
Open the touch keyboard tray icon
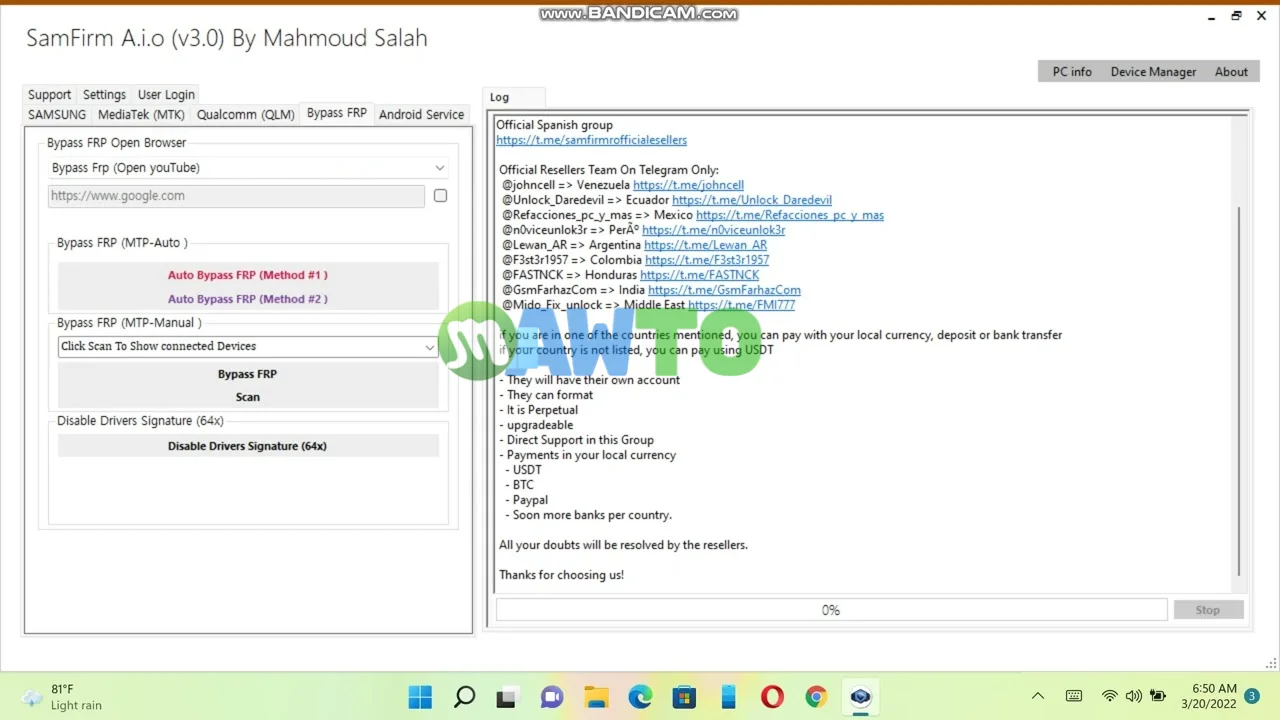point(1074,696)
